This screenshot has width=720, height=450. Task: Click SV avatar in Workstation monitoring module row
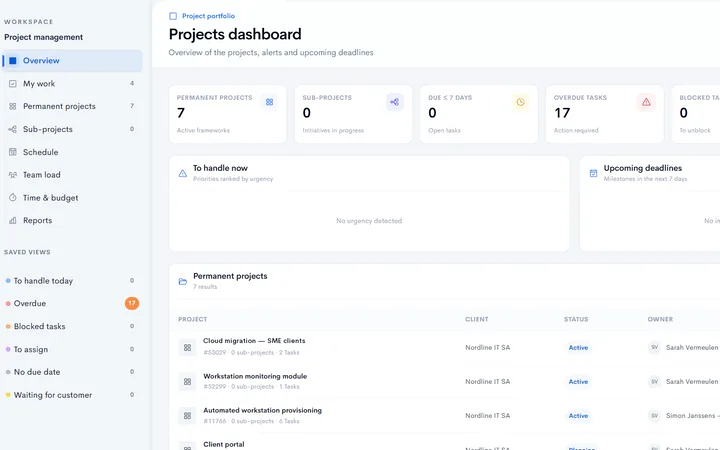click(x=654, y=382)
